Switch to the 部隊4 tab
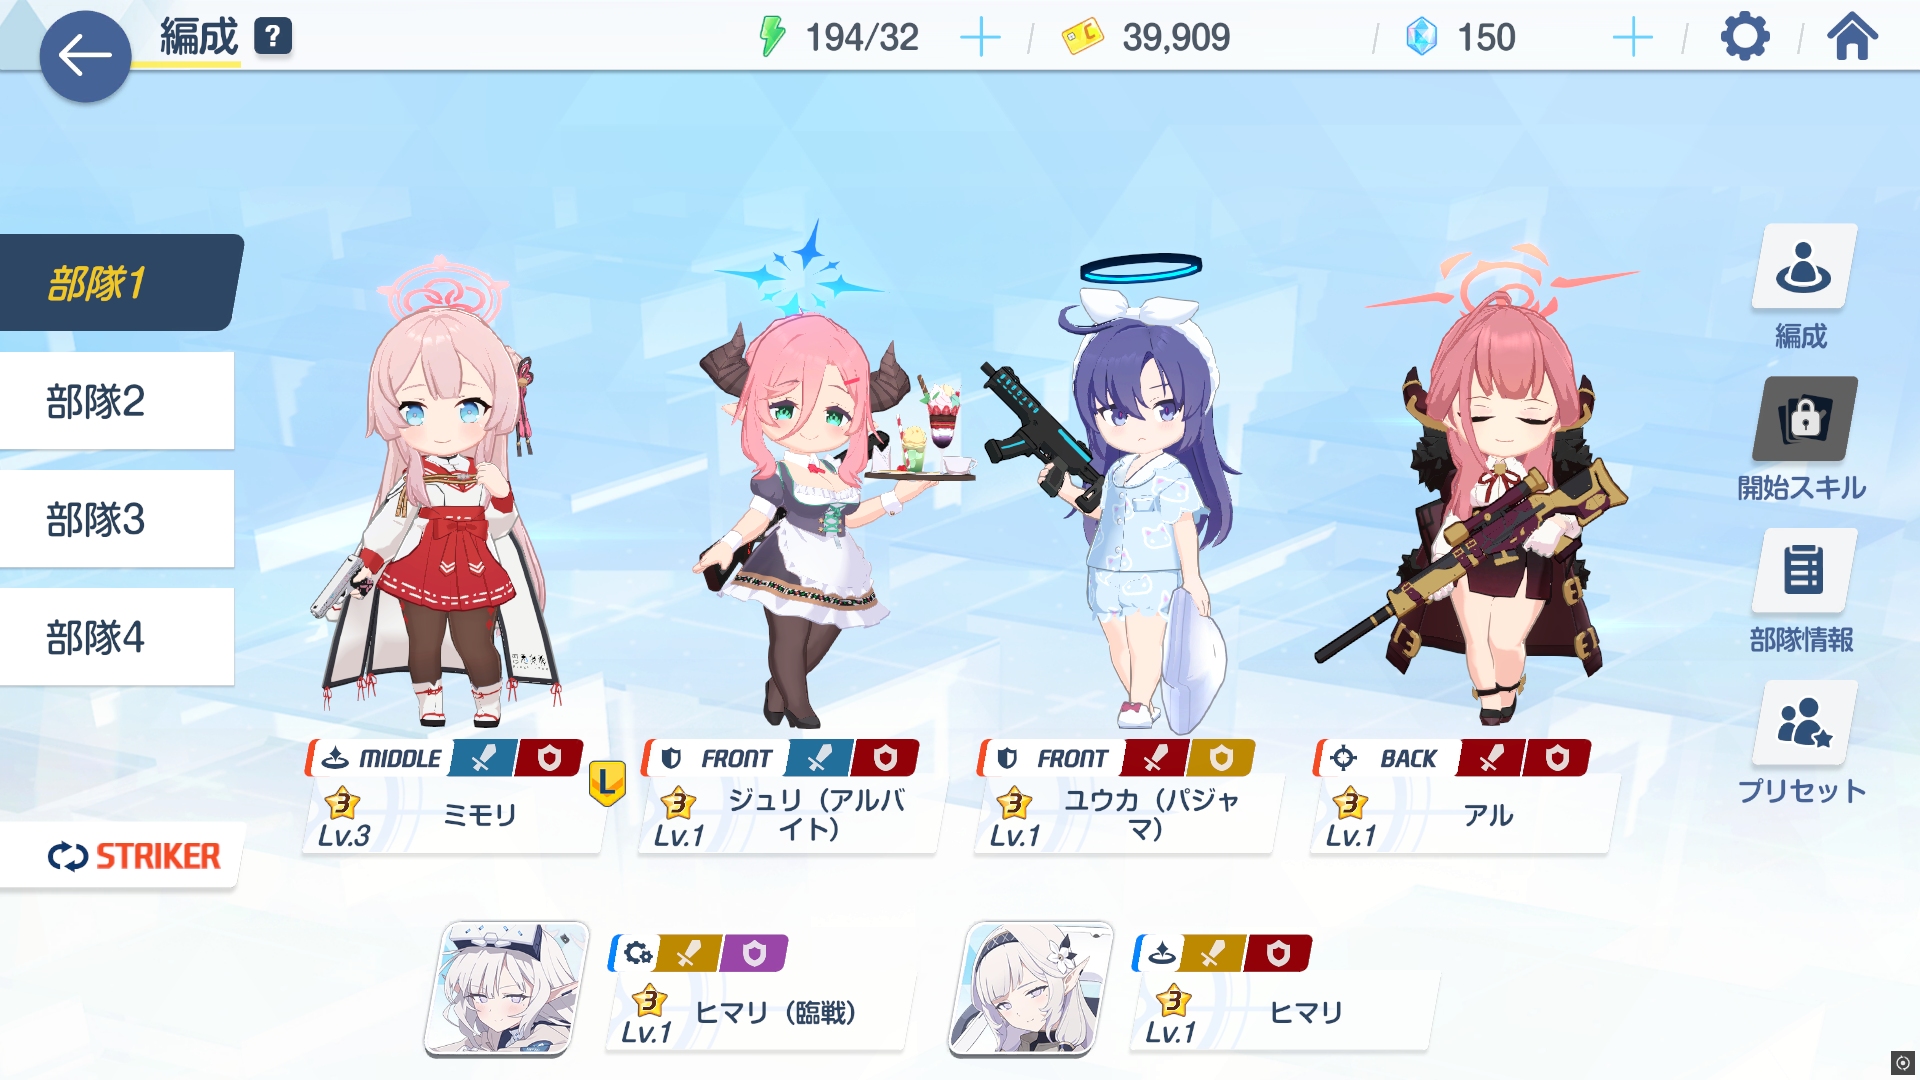 tap(117, 637)
